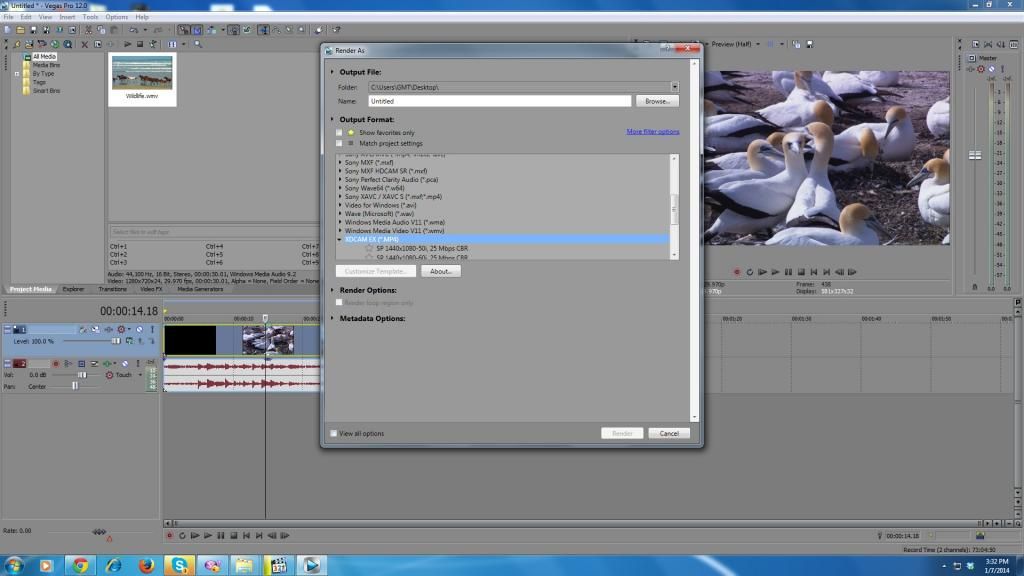
Task: Click the Browse... button
Action: pyautogui.click(x=657, y=101)
